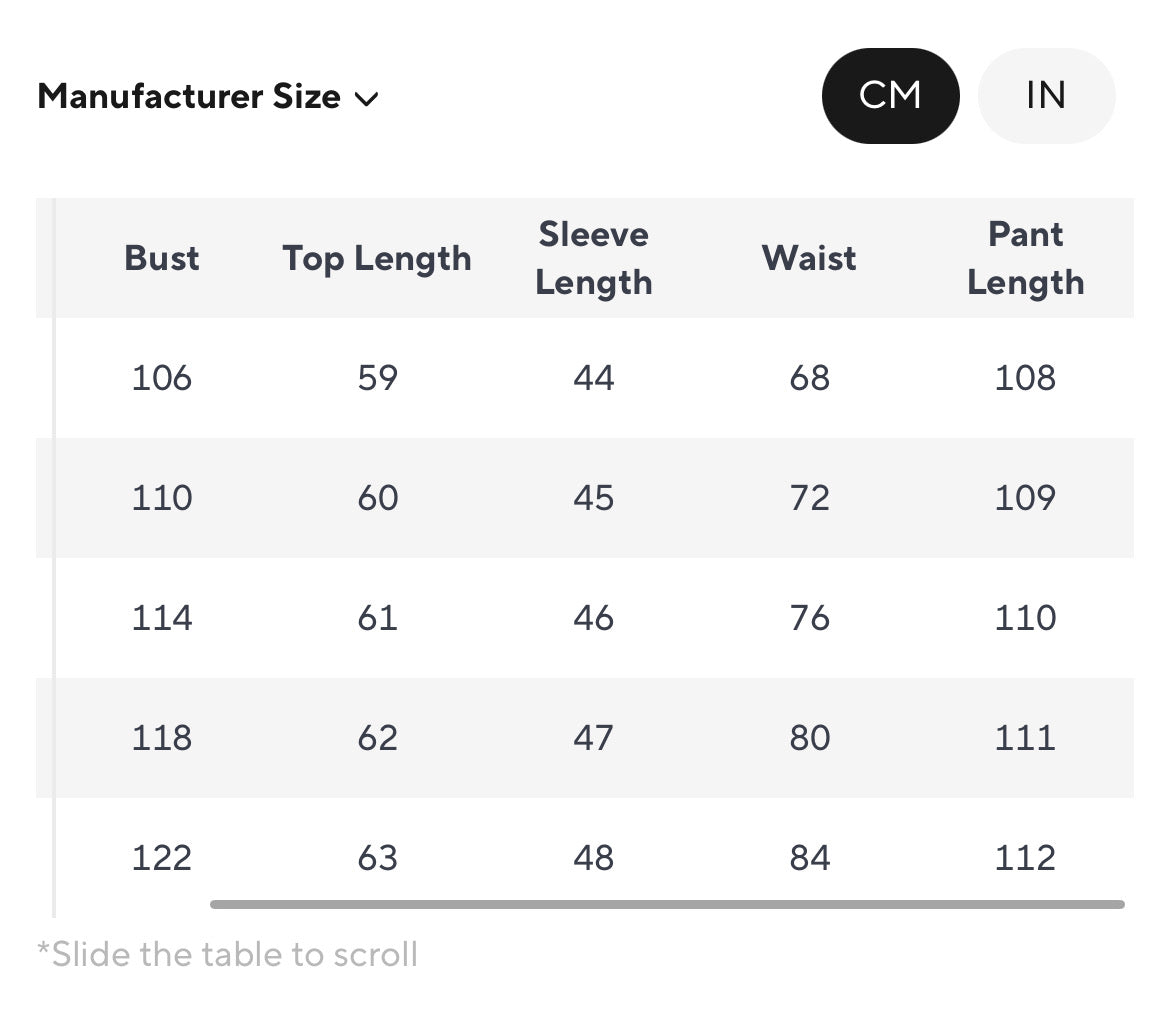Select the Top Length column header

click(377, 258)
